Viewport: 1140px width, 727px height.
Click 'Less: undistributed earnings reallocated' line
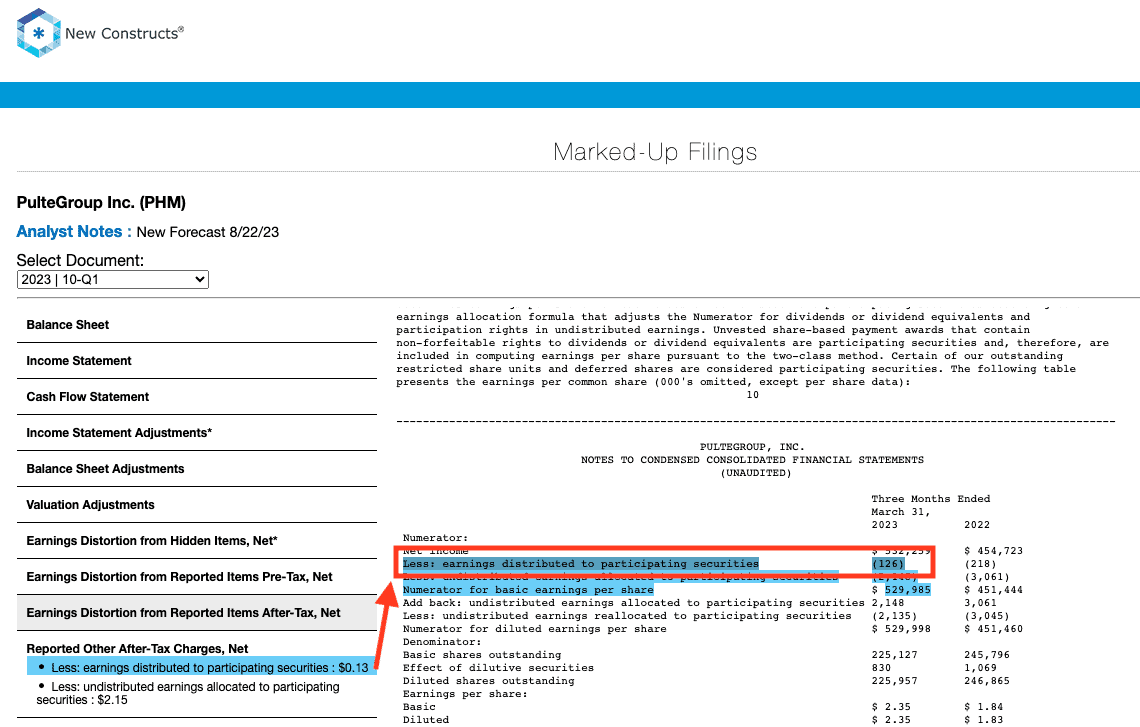(627, 616)
